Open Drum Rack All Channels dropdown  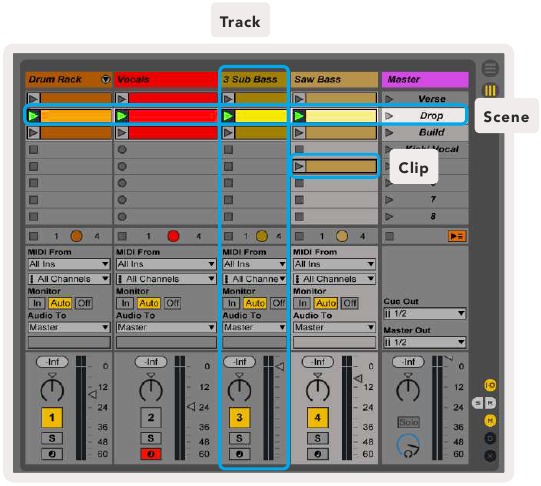click(69, 279)
